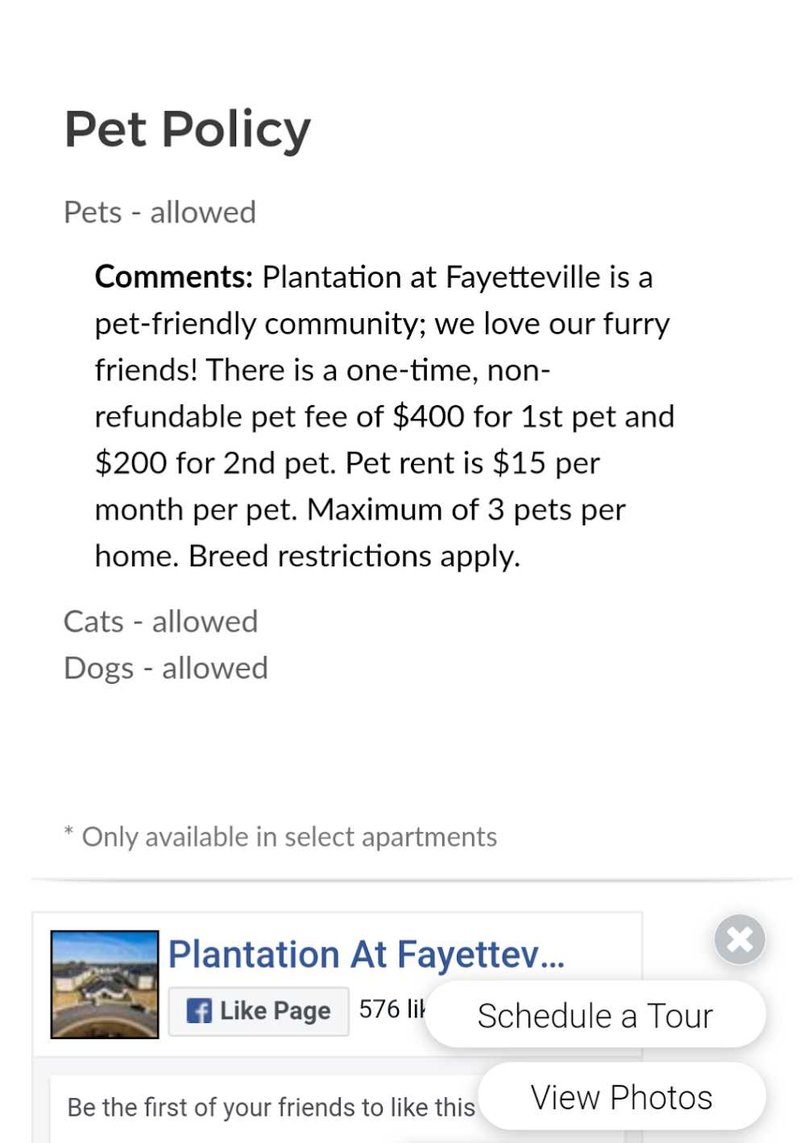Screen dimensions: 800x1143
Task: Click the $400 pet fee amount
Action: pos(430,416)
